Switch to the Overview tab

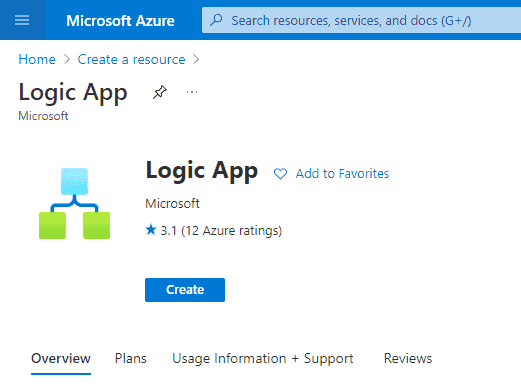coord(61,359)
